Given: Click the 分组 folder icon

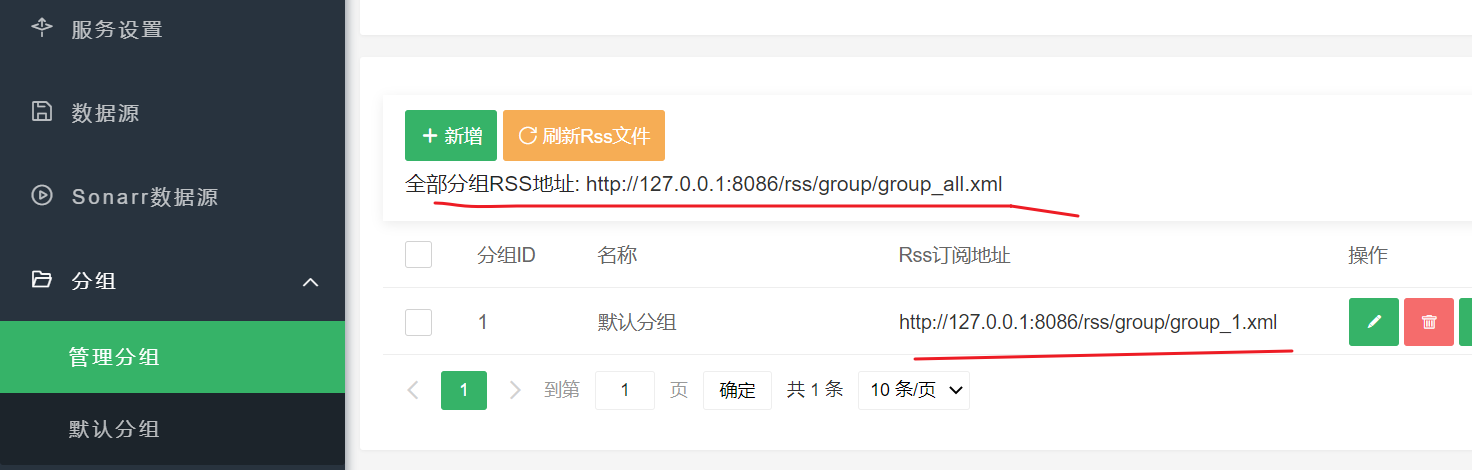Looking at the screenshot, I should 42,280.
